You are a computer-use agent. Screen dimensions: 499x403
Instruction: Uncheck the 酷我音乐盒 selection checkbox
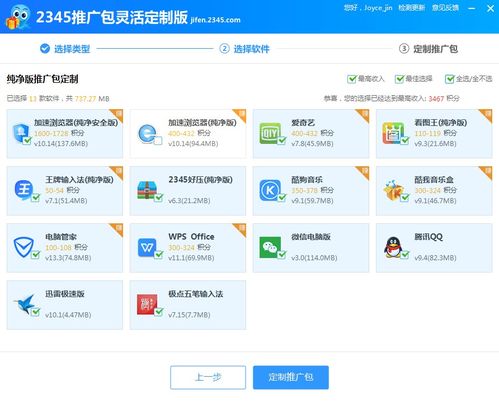(x=405, y=198)
